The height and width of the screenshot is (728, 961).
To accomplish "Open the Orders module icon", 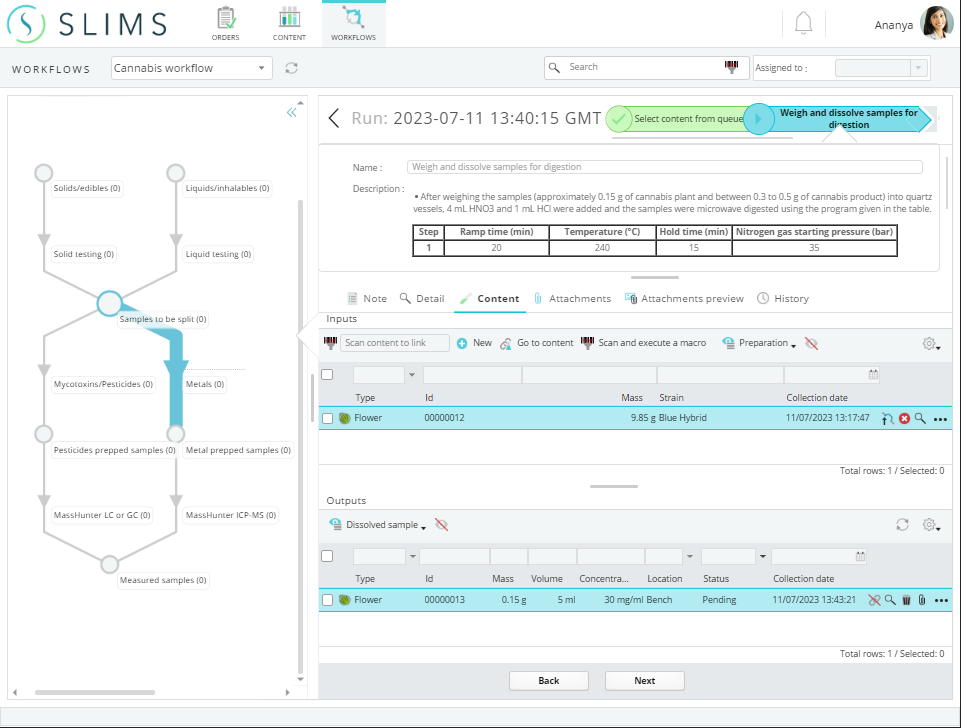I will pyautogui.click(x=225, y=20).
